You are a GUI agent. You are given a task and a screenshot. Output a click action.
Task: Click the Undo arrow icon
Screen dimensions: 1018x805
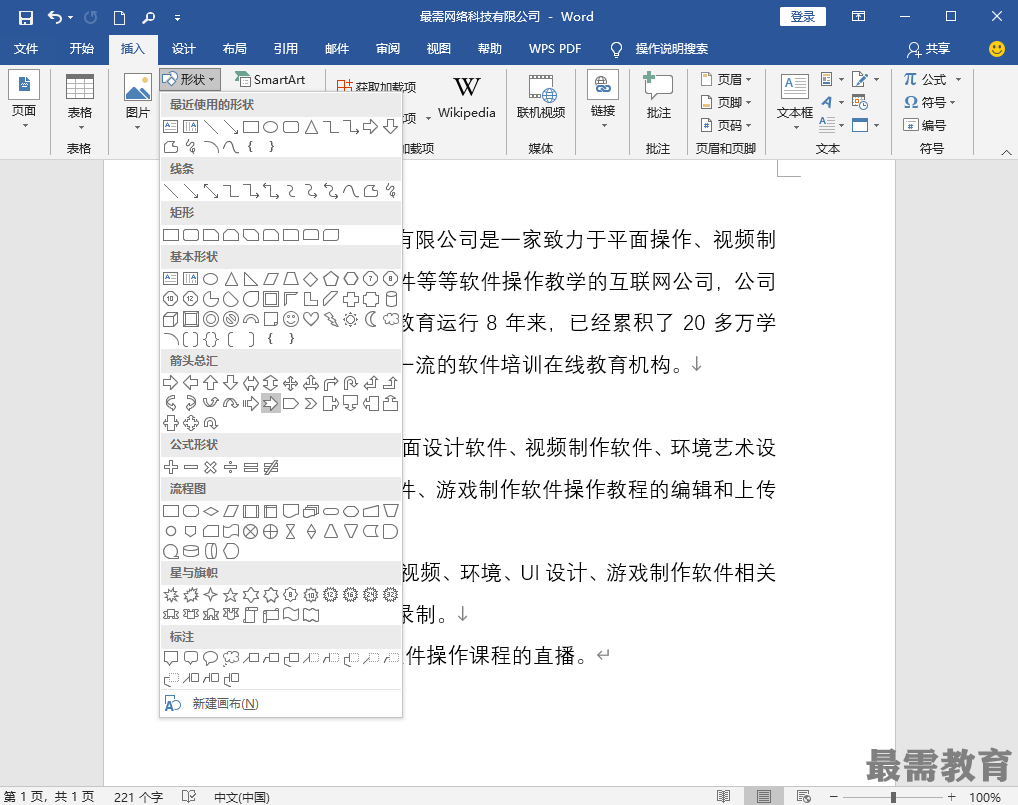55,18
